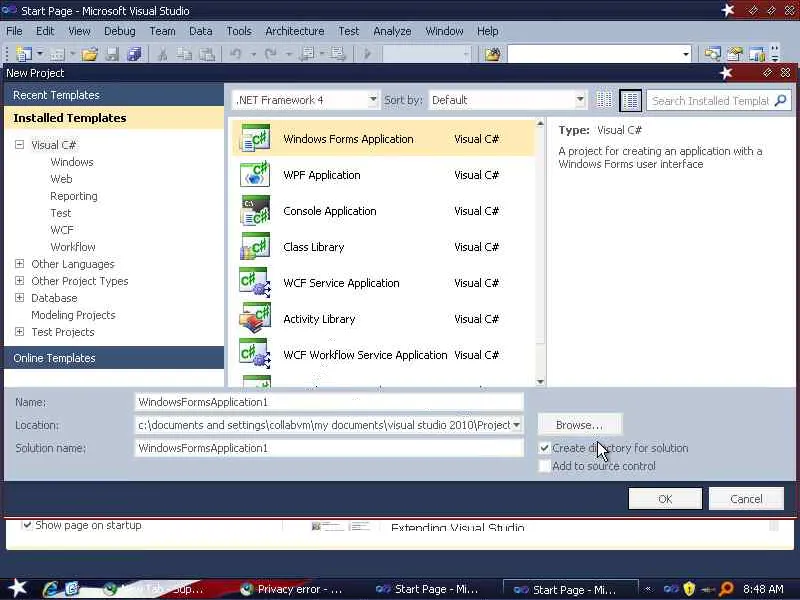Image resolution: width=800 pixels, height=600 pixels.
Task: Click the security shield tray icon
Action: (x=689, y=589)
